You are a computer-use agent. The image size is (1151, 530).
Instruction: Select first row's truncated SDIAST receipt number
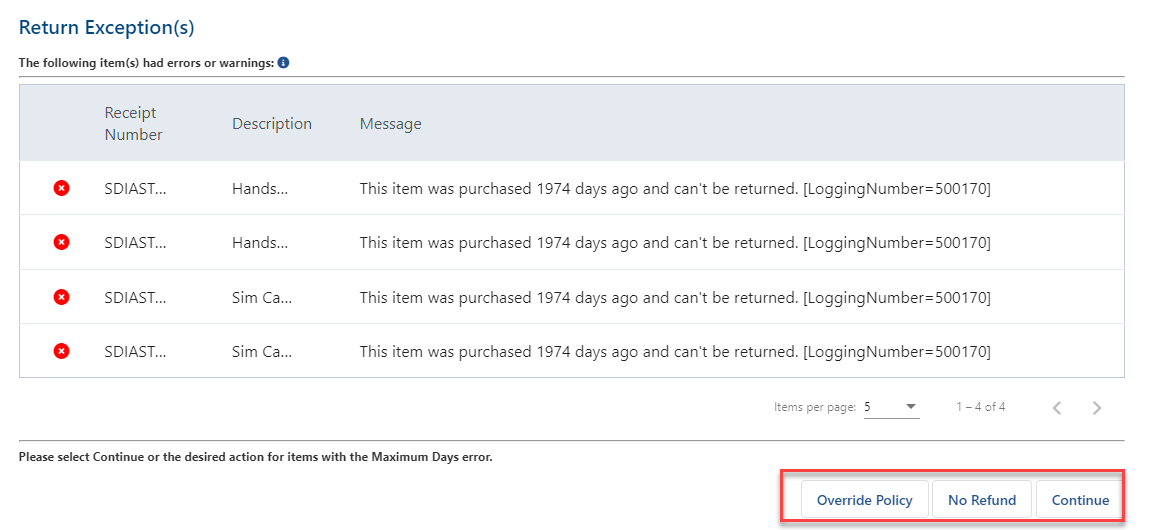[135, 189]
